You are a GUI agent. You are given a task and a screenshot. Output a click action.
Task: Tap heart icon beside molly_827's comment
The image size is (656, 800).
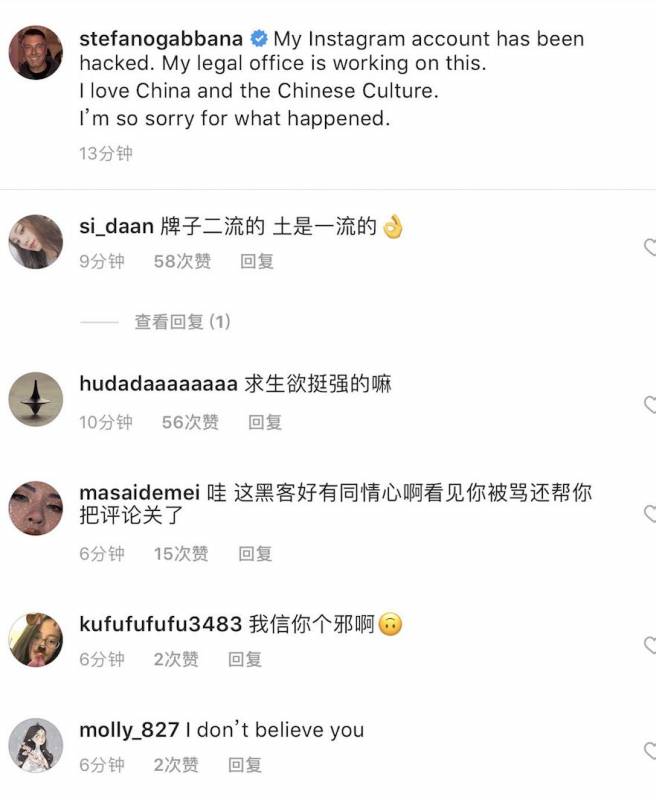pyautogui.click(x=650, y=751)
